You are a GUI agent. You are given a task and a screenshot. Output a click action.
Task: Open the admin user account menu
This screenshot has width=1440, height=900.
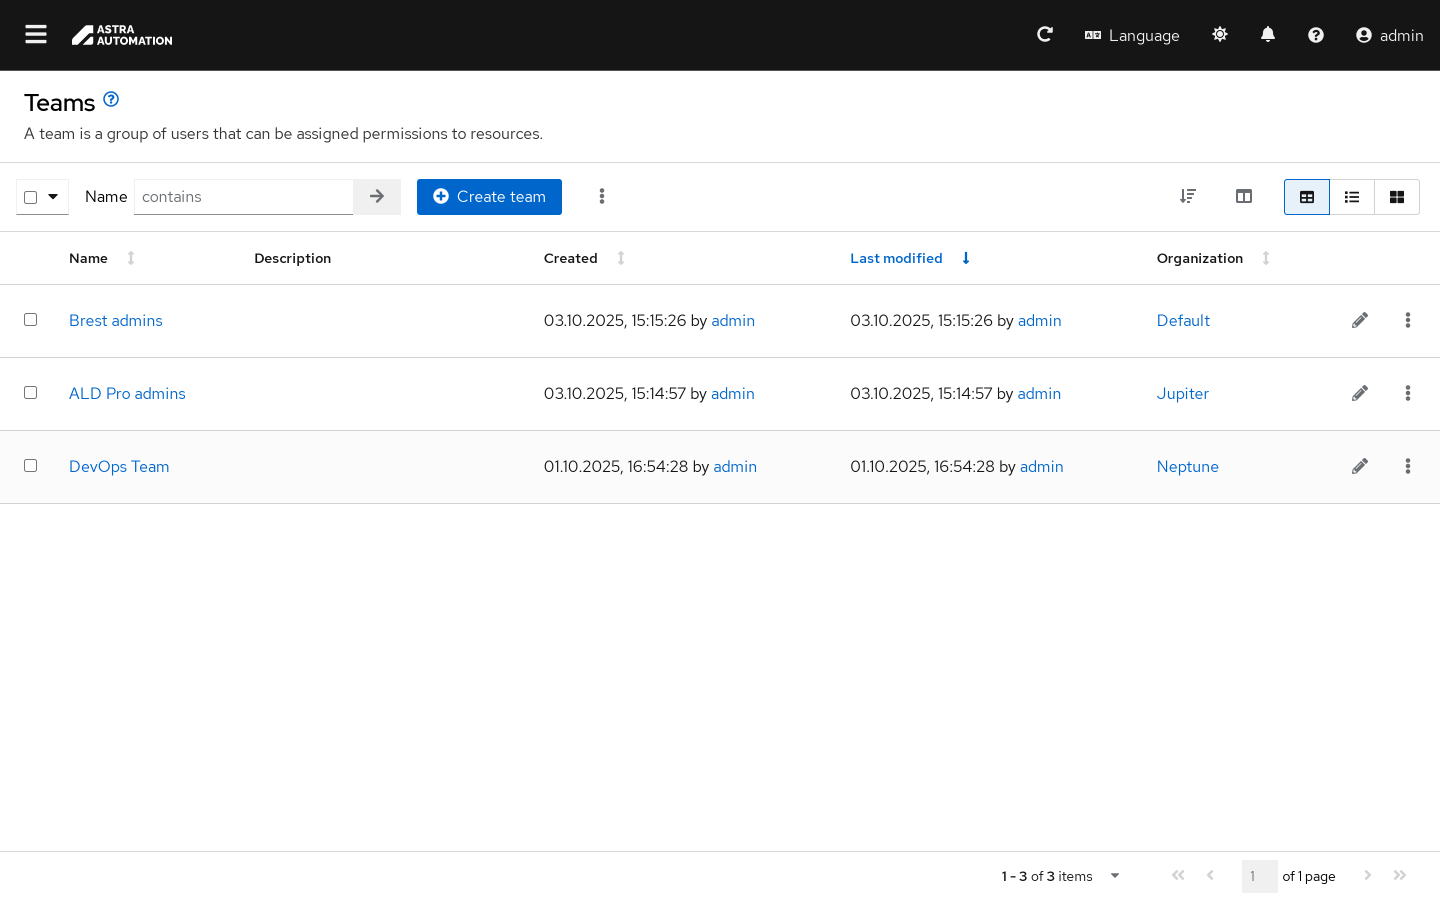click(1389, 35)
